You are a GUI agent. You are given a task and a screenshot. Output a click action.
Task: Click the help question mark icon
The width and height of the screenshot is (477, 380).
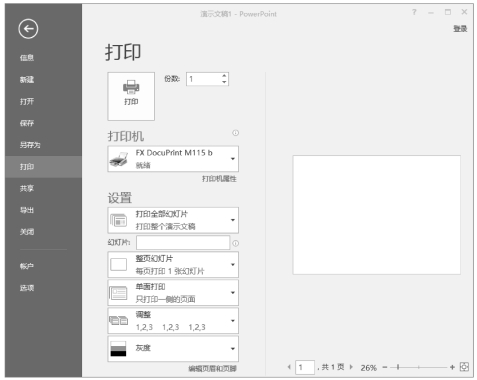coord(414,12)
